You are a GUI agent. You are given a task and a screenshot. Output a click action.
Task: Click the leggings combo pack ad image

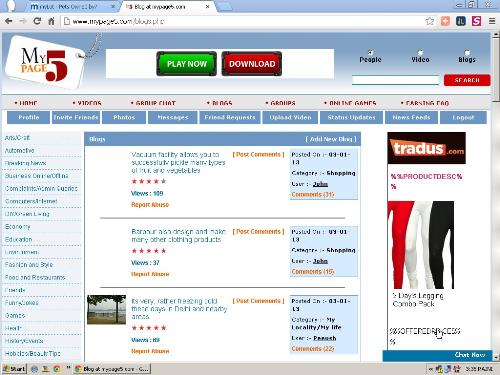click(x=421, y=245)
